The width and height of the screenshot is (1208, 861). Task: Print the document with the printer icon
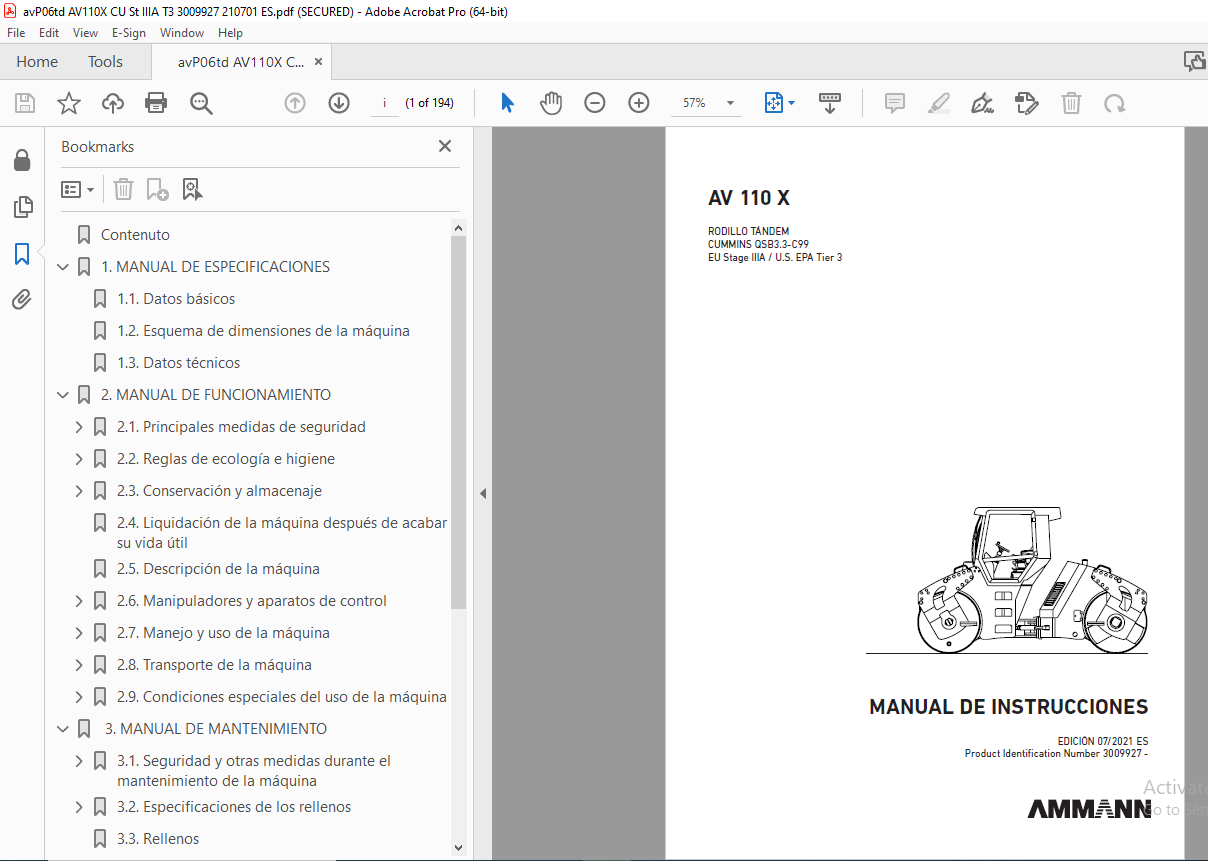pyautogui.click(x=156, y=103)
